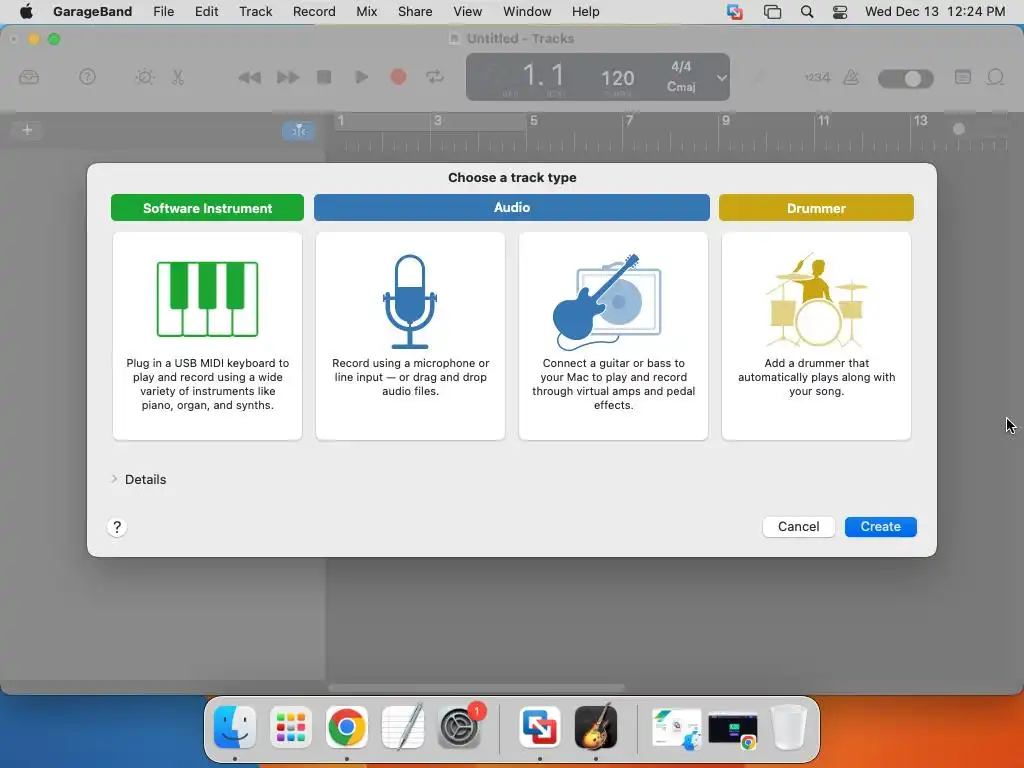Select the Software Instrument keyboard card
The image size is (1024, 768).
(x=207, y=336)
